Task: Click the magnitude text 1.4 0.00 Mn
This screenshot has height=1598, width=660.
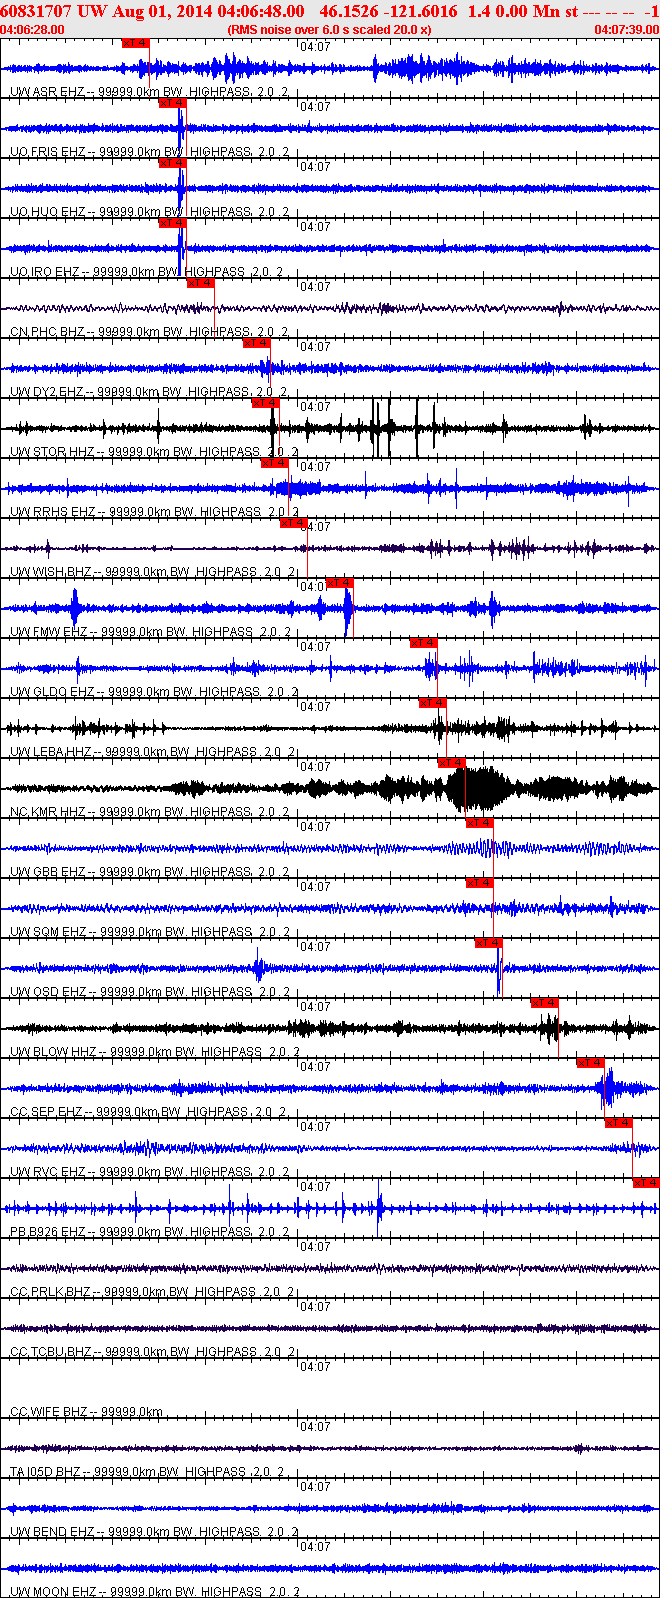Action: [x=512, y=11]
